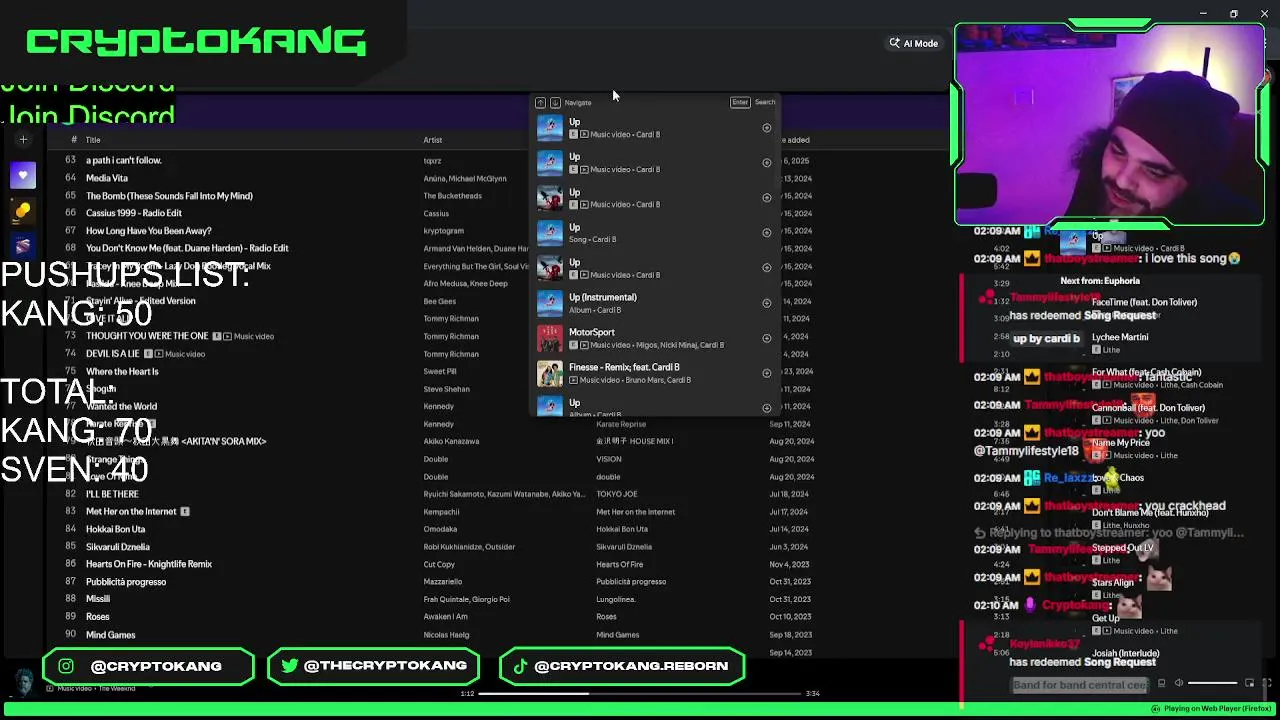This screenshot has width=1280, height=720.
Task: Select "Finesse - Remix; feat. Cardi B" result
Action: pyautogui.click(x=655, y=373)
